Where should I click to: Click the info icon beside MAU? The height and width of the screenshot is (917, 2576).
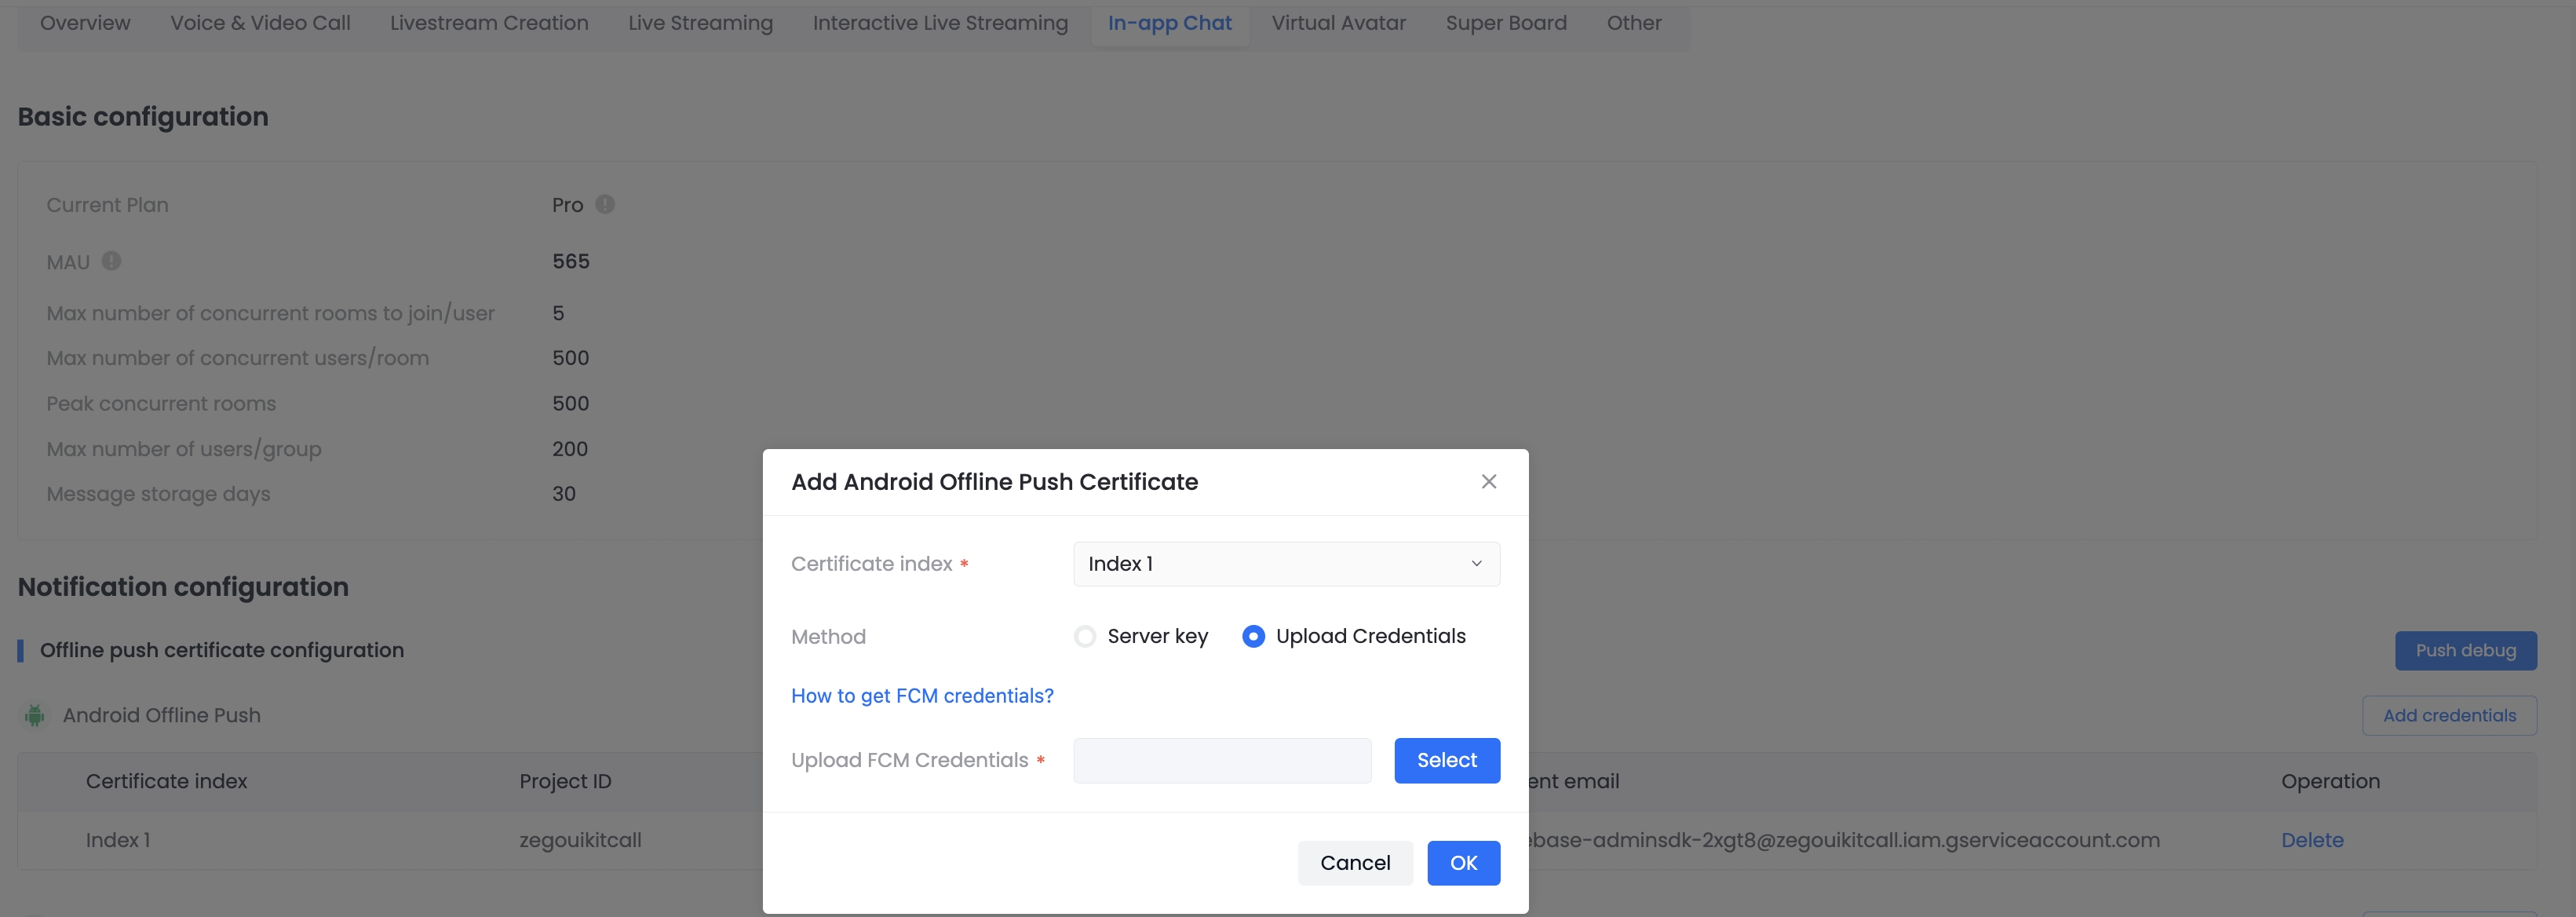(x=111, y=261)
